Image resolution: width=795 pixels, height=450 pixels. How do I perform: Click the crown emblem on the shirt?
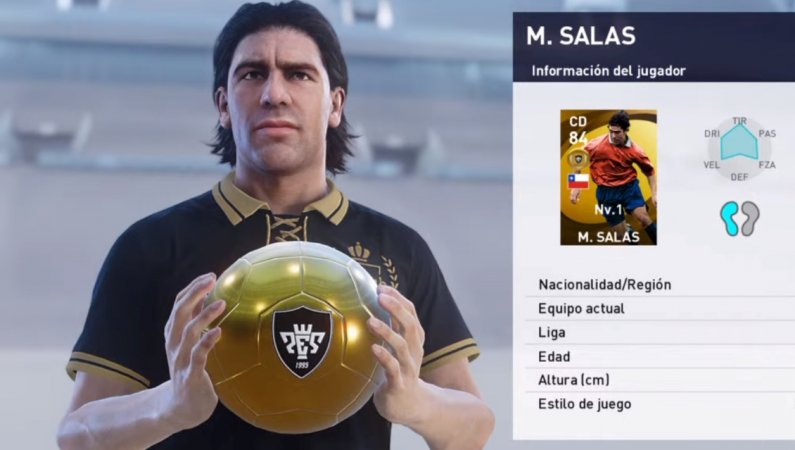pyautogui.click(x=358, y=252)
